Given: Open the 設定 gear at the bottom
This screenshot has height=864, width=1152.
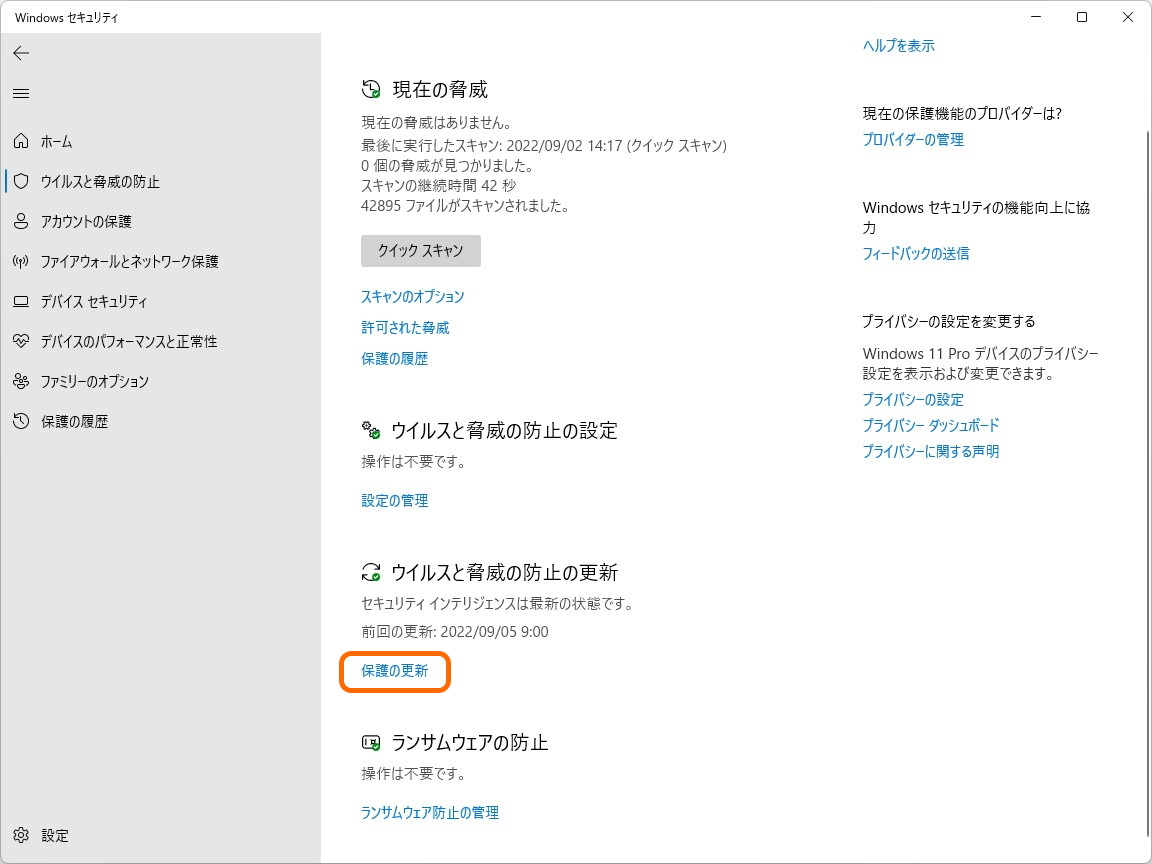Looking at the screenshot, I should (44, 836).
